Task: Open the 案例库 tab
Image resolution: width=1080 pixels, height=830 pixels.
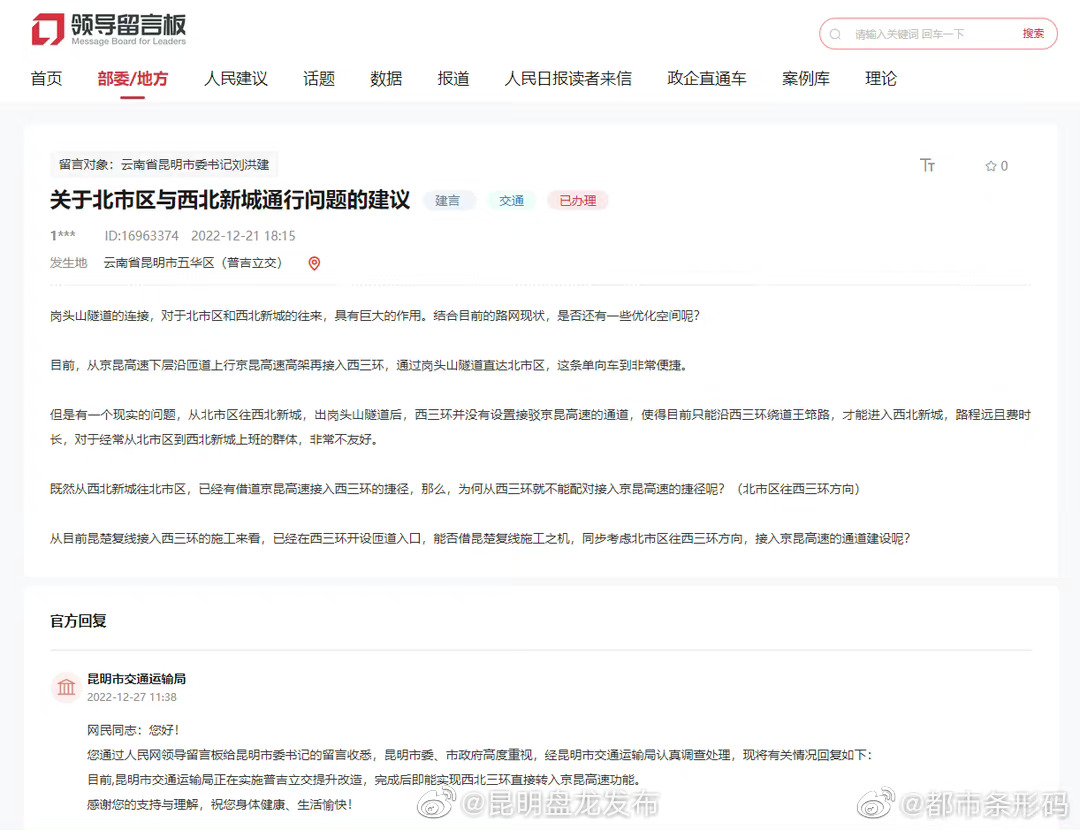Action: pyautogui.click(x=805, y=79)
